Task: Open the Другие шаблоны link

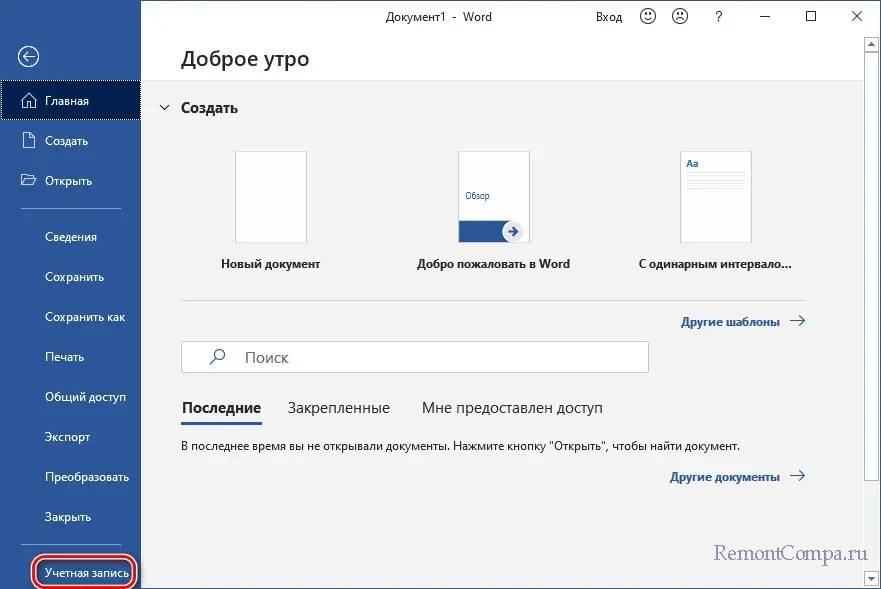Action: pyautogui.click(x=742, y=322)
